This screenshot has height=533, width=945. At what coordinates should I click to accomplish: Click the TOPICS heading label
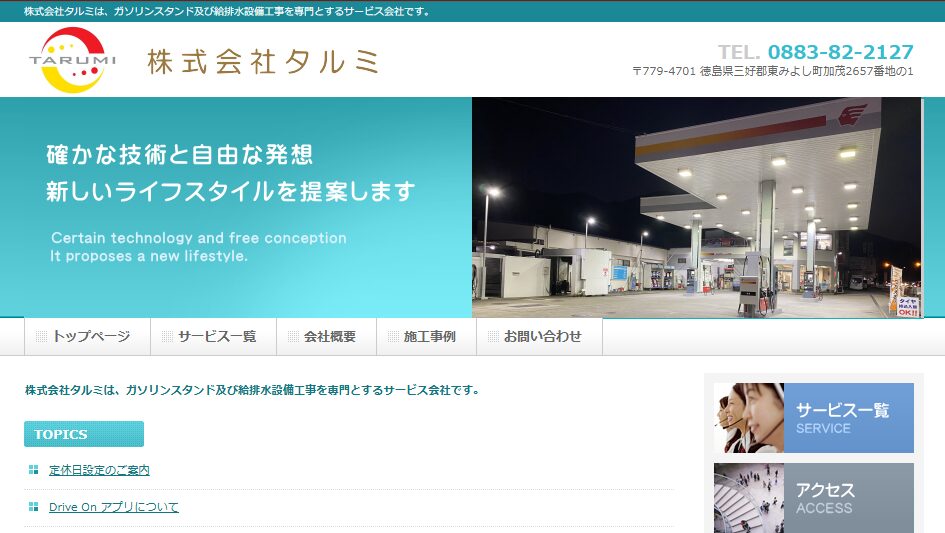[x=84, y=434]
